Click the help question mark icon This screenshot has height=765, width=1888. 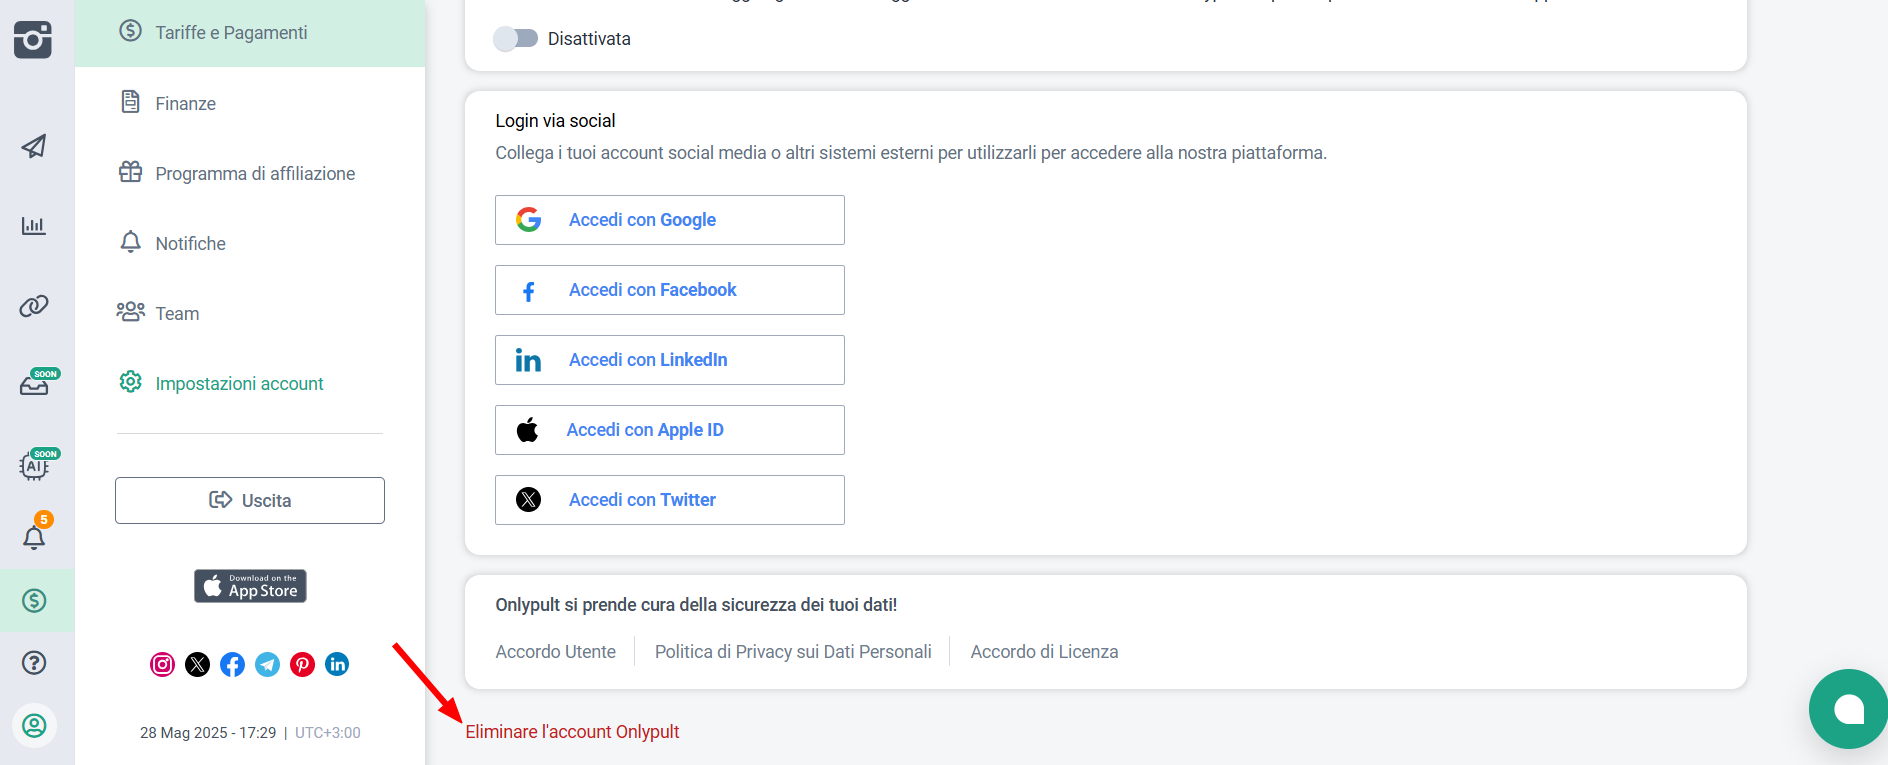[x=34, y=662]
